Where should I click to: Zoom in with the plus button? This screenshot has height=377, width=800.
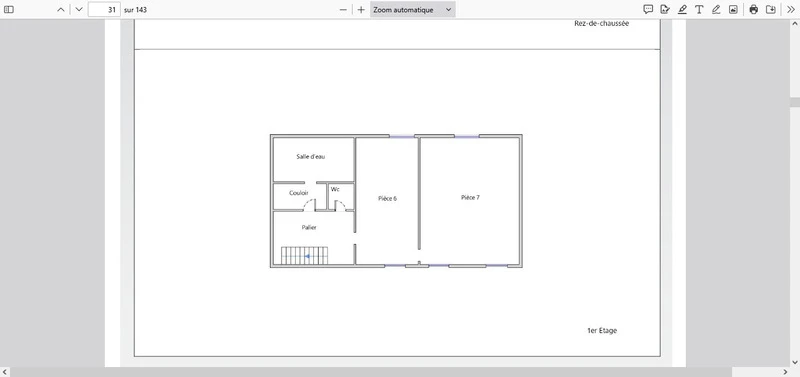(x=361, y=10)
